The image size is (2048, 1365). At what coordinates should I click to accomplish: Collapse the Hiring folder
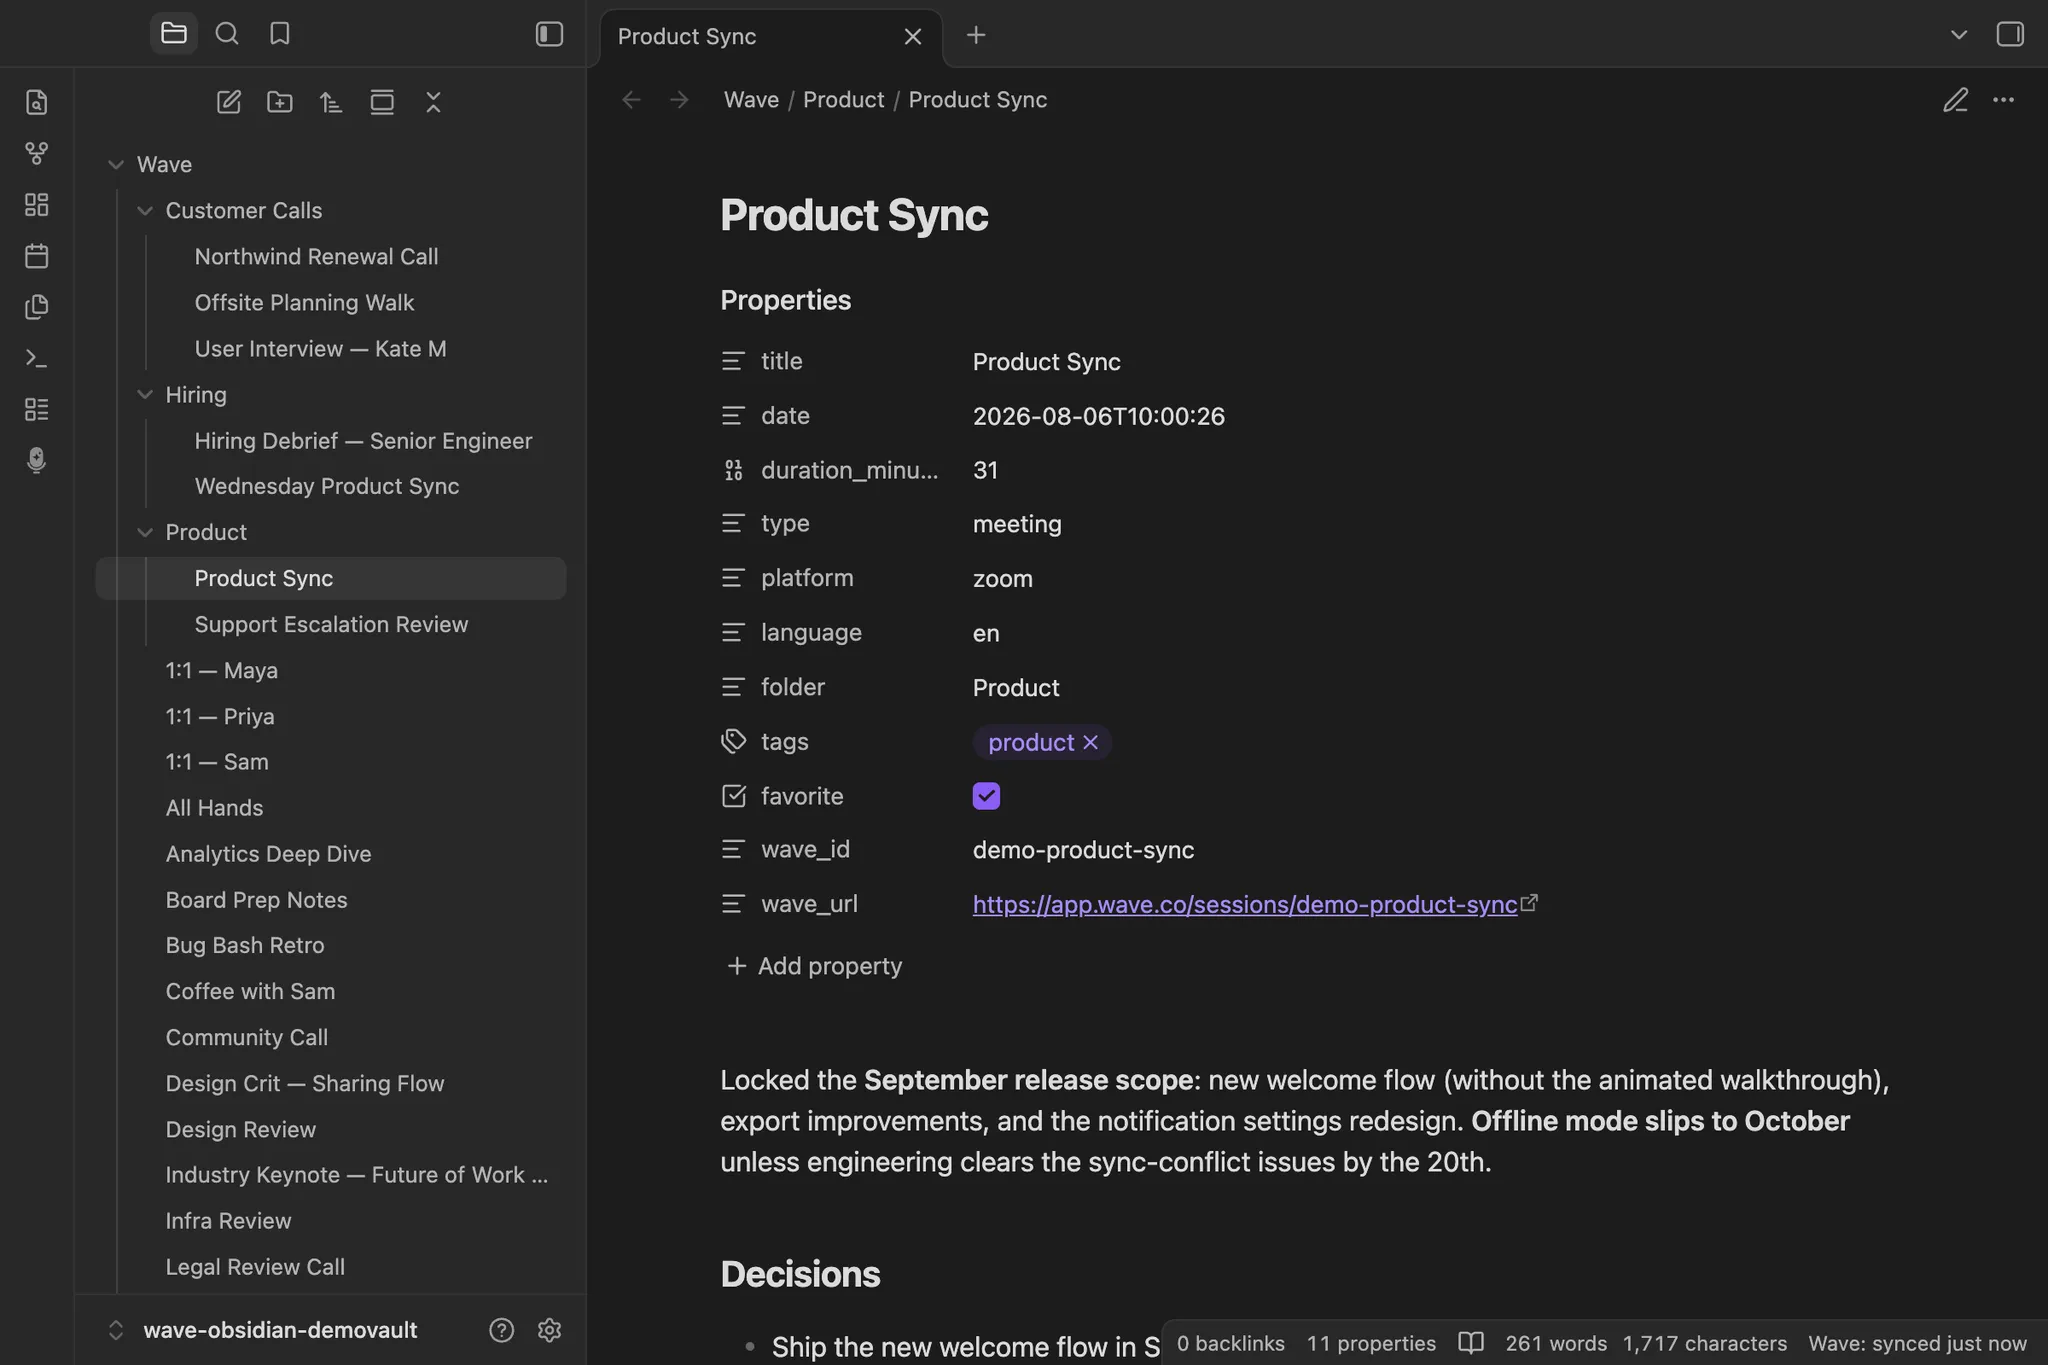tap(145, 395)
